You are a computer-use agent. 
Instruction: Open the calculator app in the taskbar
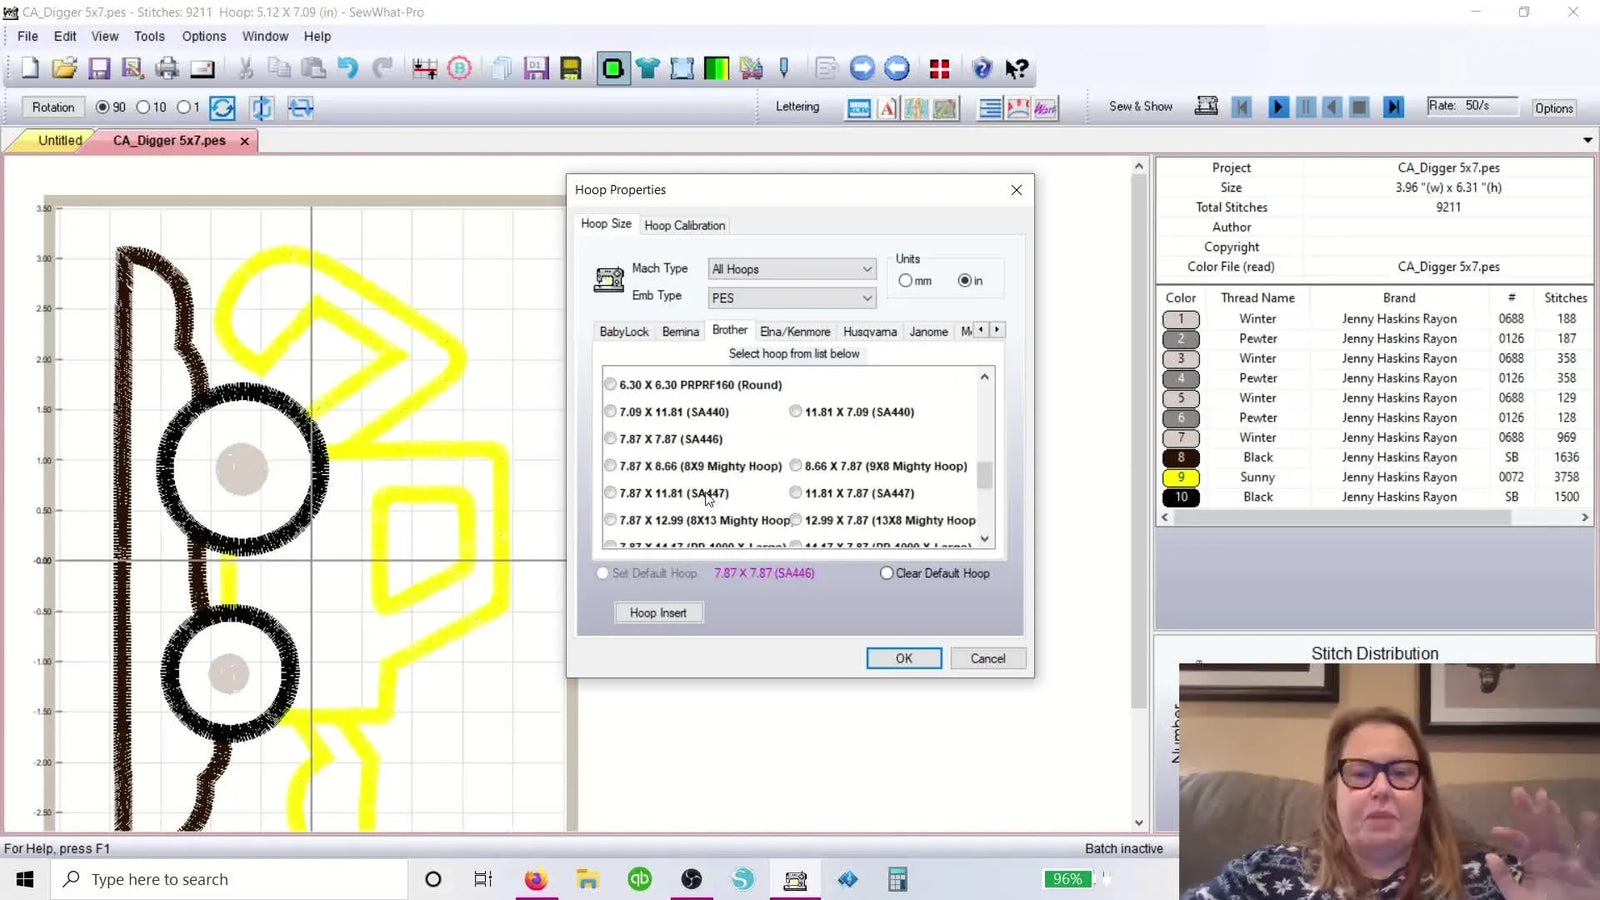898,879
